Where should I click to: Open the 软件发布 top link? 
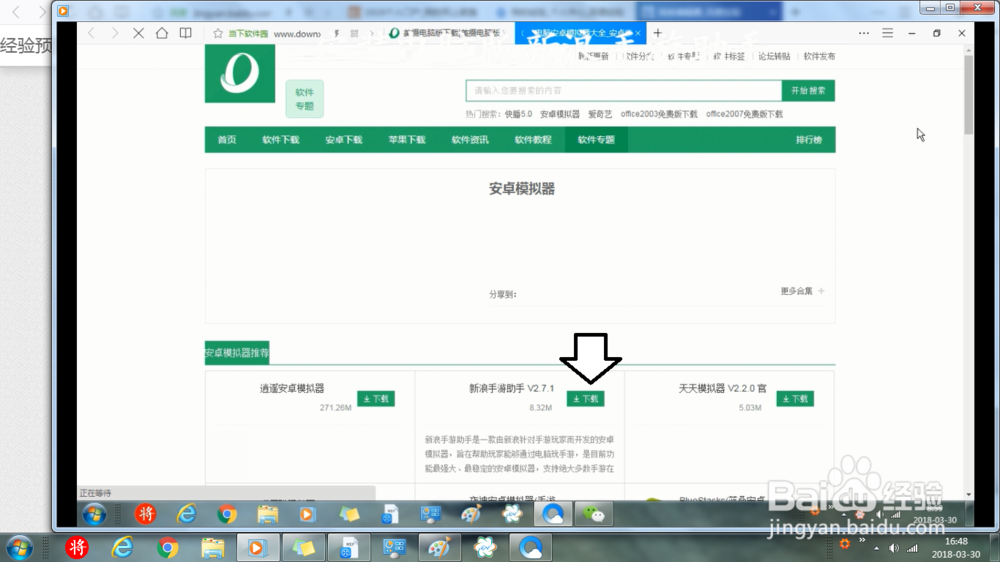(819, 56)
